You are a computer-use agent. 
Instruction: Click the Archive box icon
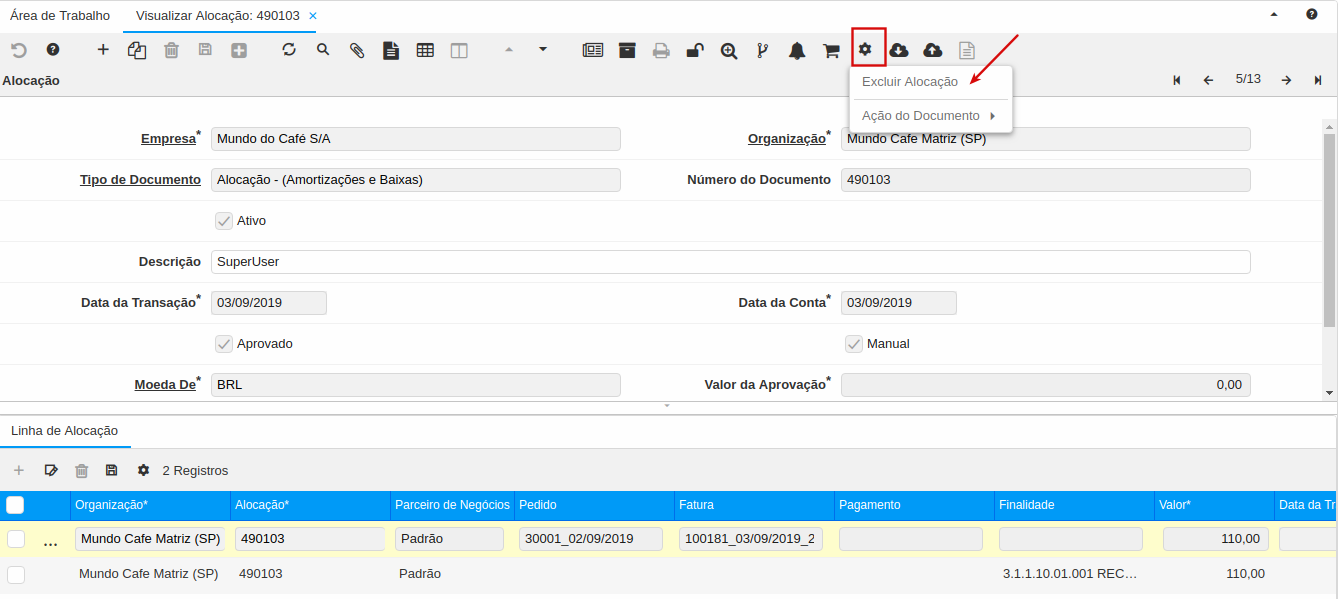tap(627, 50)
